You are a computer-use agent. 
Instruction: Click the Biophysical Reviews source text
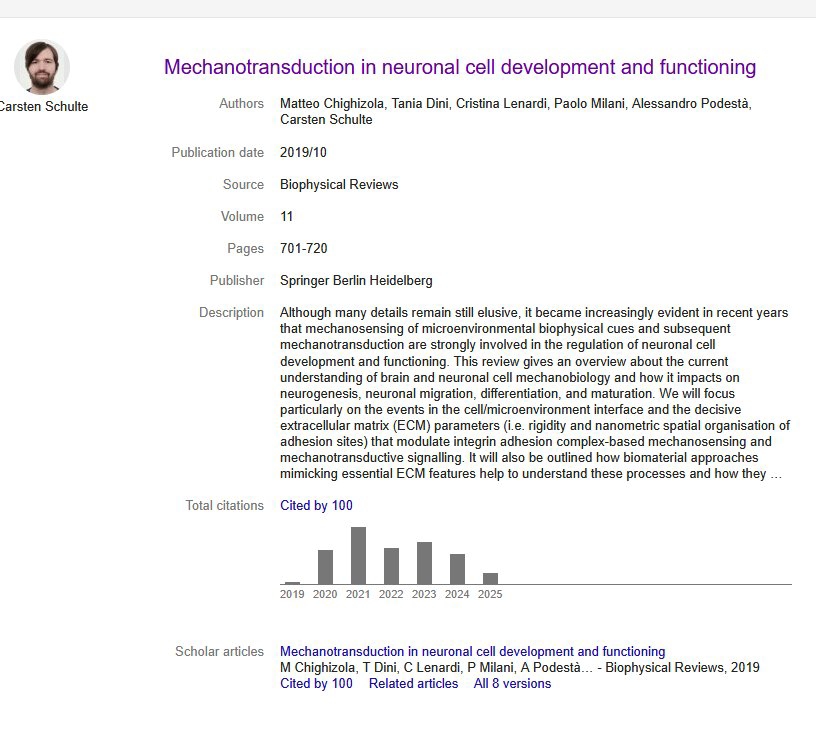[x=339, y=185]
